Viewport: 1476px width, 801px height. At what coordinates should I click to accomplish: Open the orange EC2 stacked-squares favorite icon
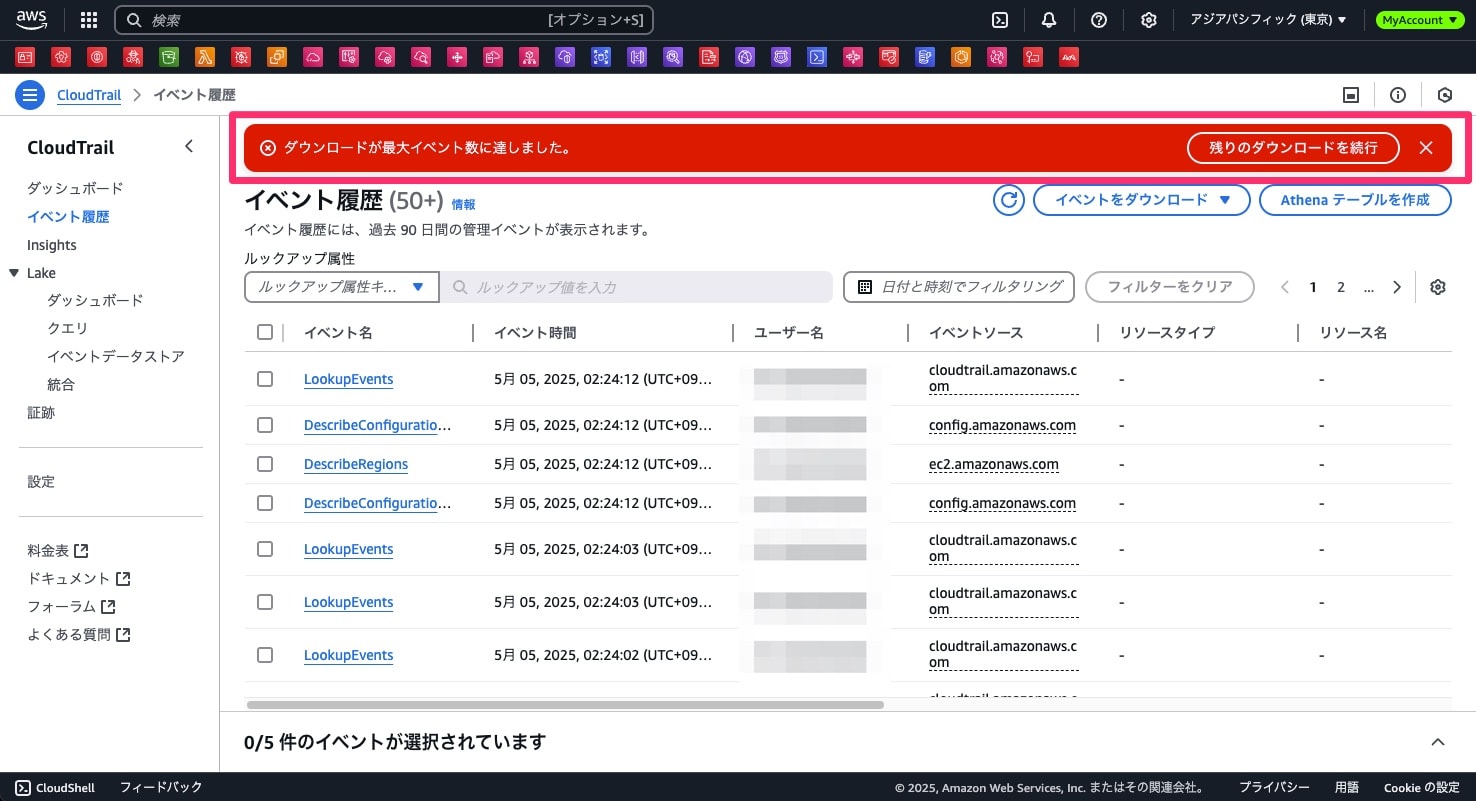pos(277,57)
